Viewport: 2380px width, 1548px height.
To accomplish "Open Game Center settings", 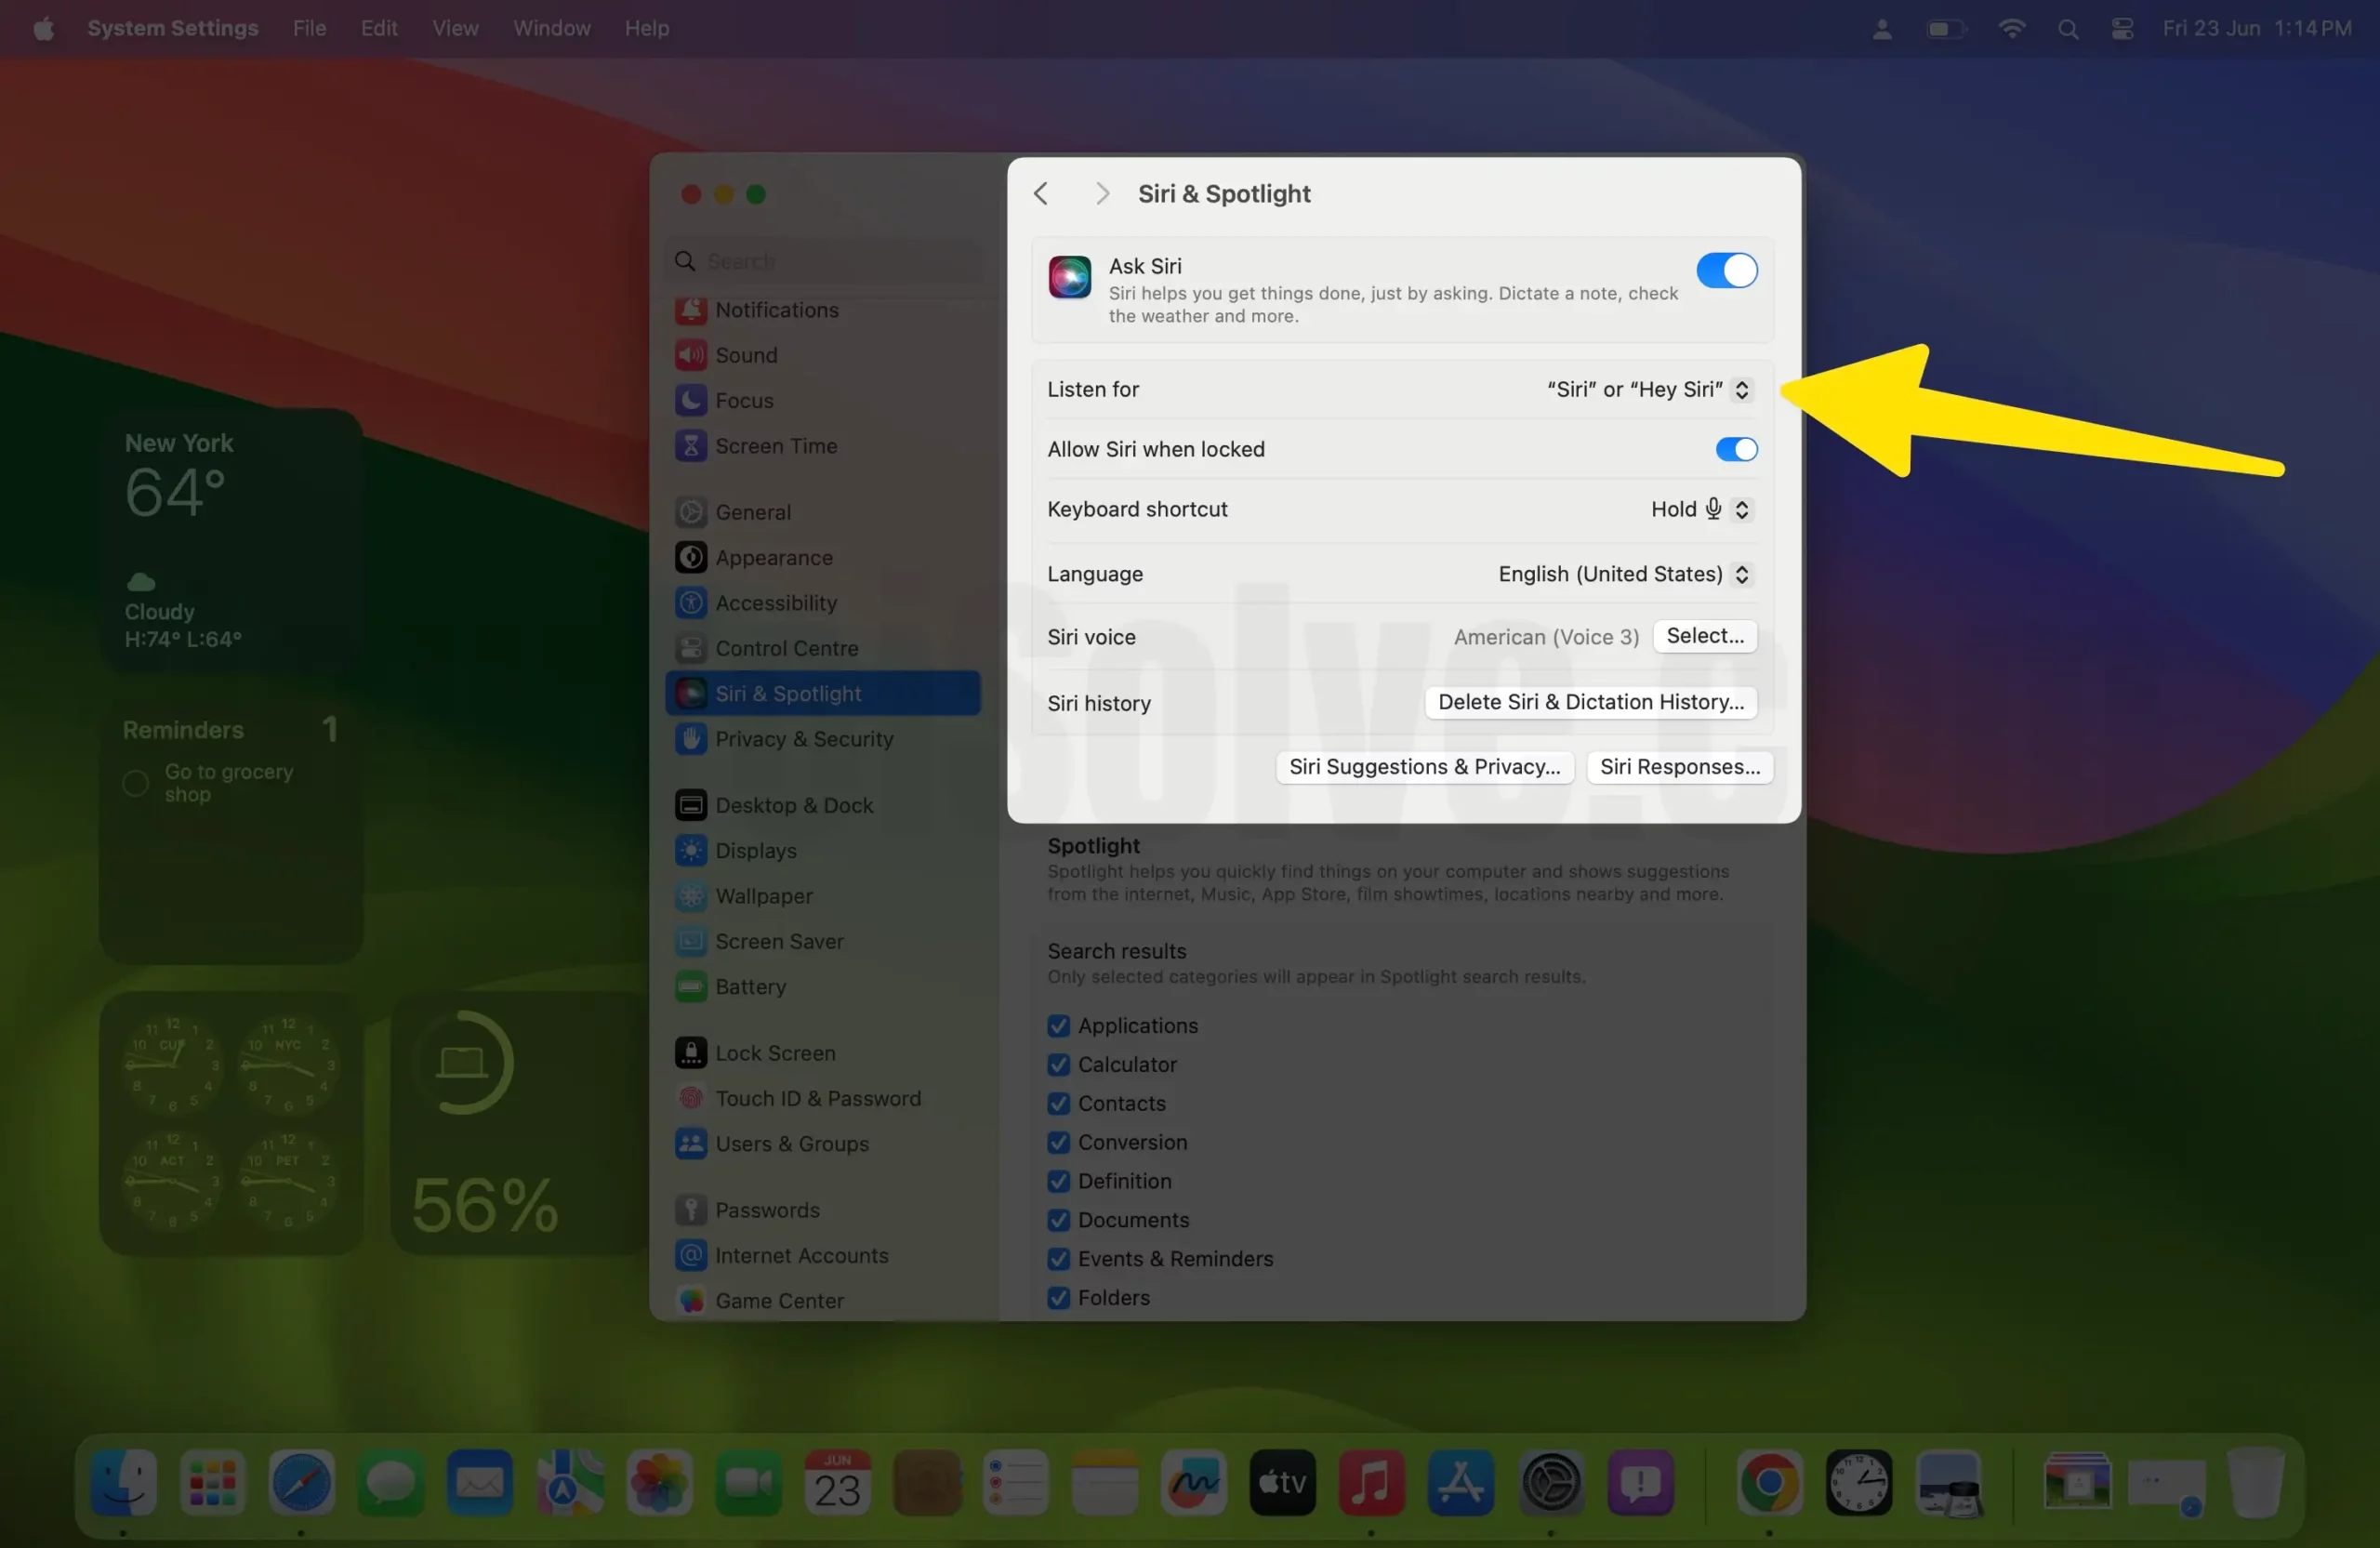I will [822, 1300].
